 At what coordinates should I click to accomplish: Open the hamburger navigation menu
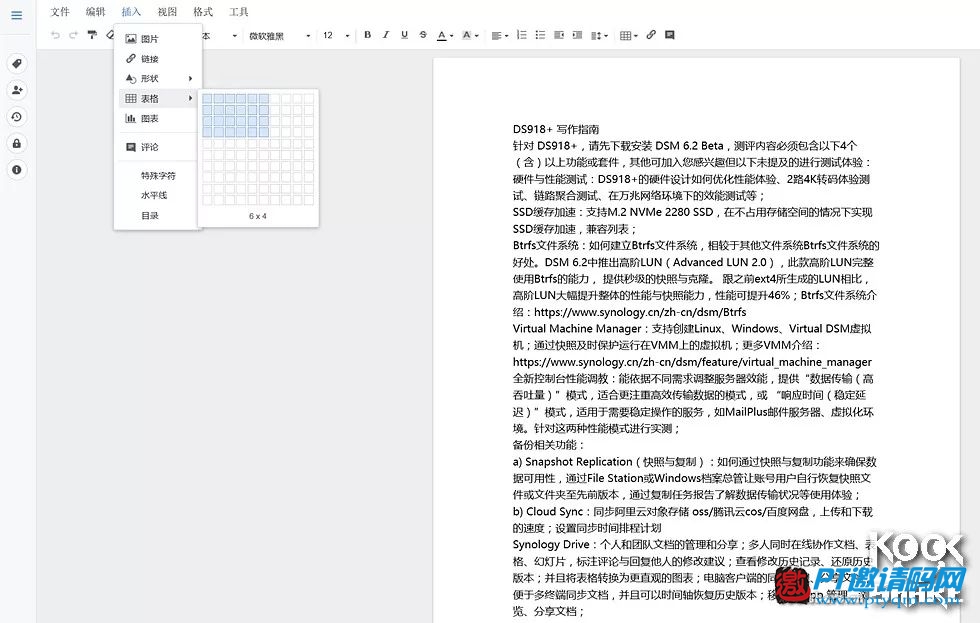tap(16, 15)
